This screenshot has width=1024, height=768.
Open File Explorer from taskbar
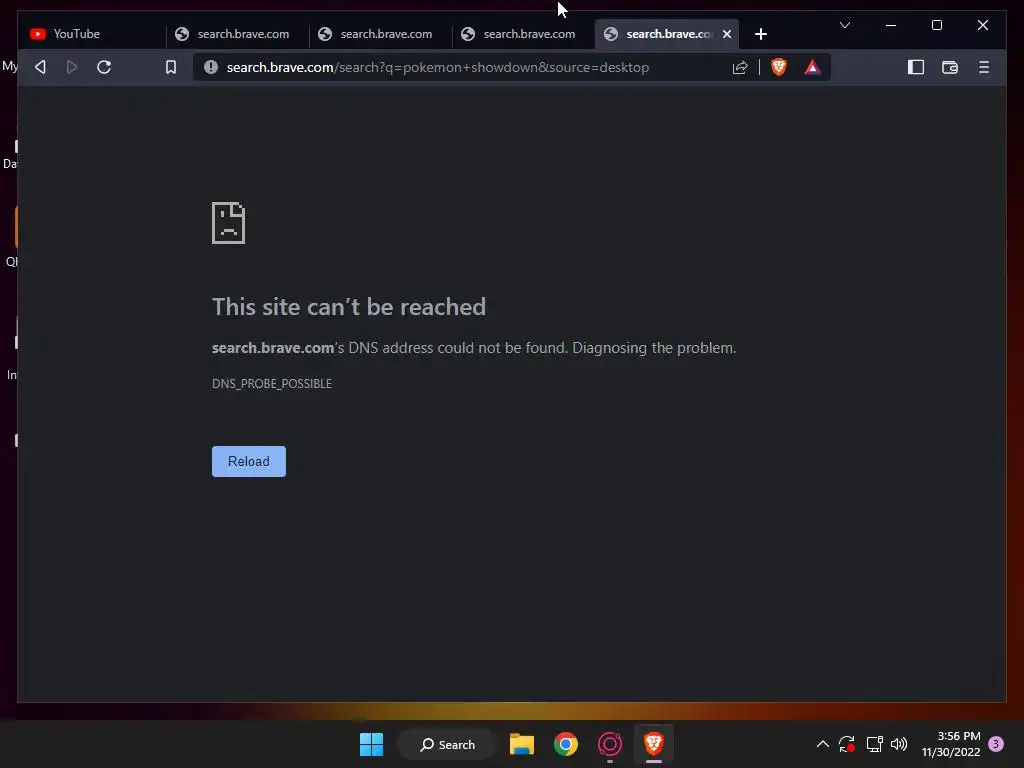pyautogui.click(x=522, y=744)
